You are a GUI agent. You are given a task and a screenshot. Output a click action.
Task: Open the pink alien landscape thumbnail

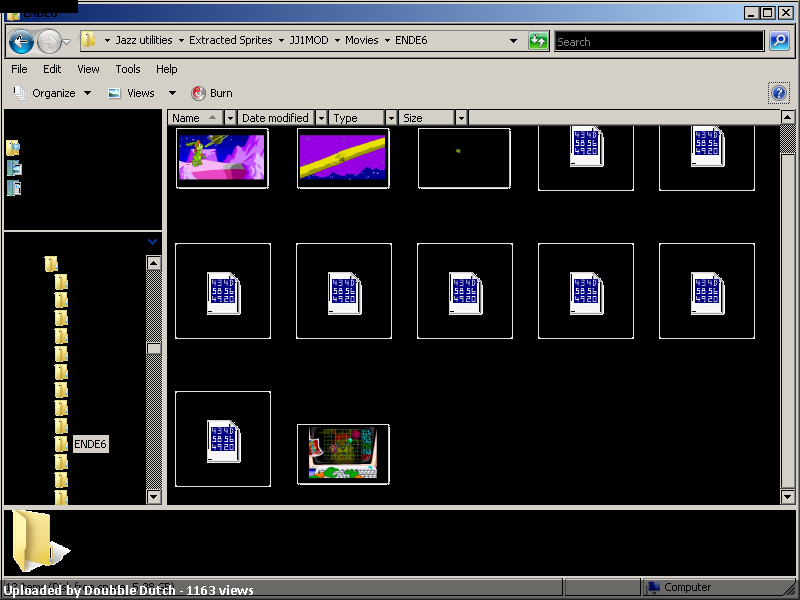(221, 158)
